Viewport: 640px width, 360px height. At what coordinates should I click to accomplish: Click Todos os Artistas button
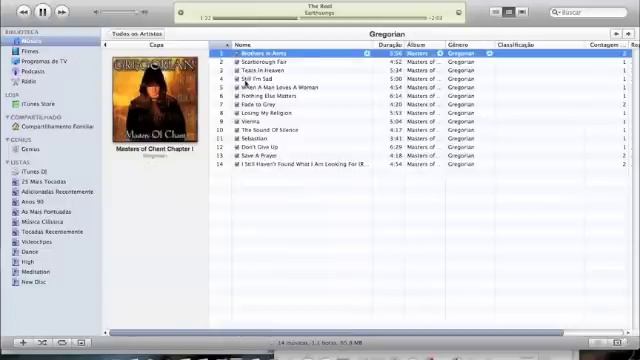tap(137, 34)
